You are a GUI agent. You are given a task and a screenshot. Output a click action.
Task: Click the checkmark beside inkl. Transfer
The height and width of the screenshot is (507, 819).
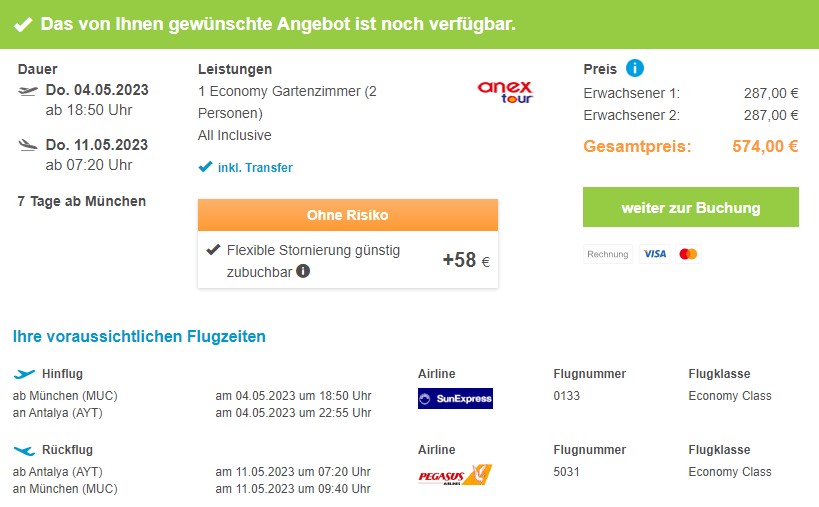point(205,167)
